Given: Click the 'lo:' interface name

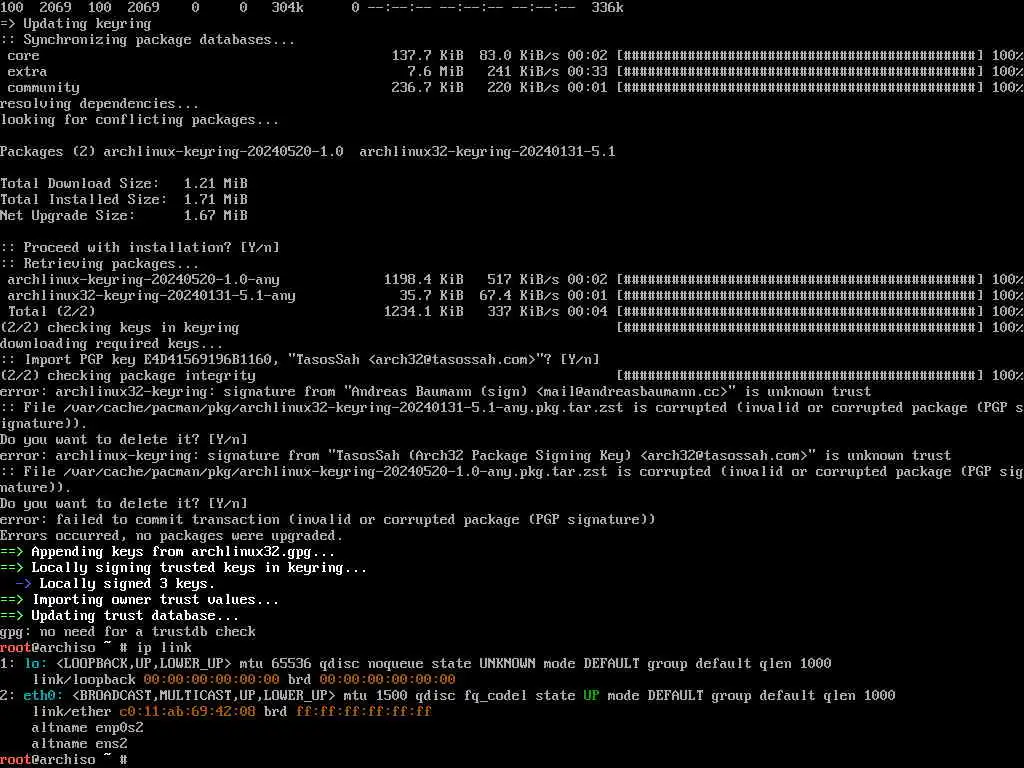Looking at the screenshot, I should point(36,664).
